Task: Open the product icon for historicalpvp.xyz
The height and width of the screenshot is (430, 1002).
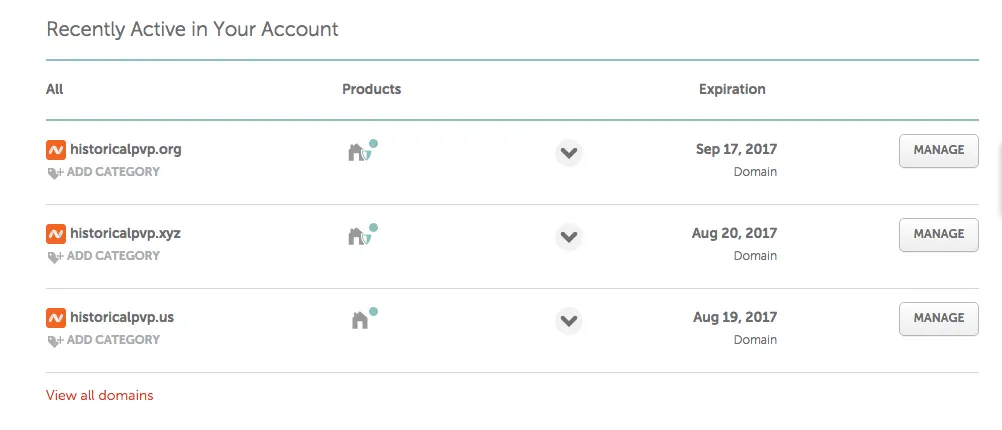Action: 361,235
